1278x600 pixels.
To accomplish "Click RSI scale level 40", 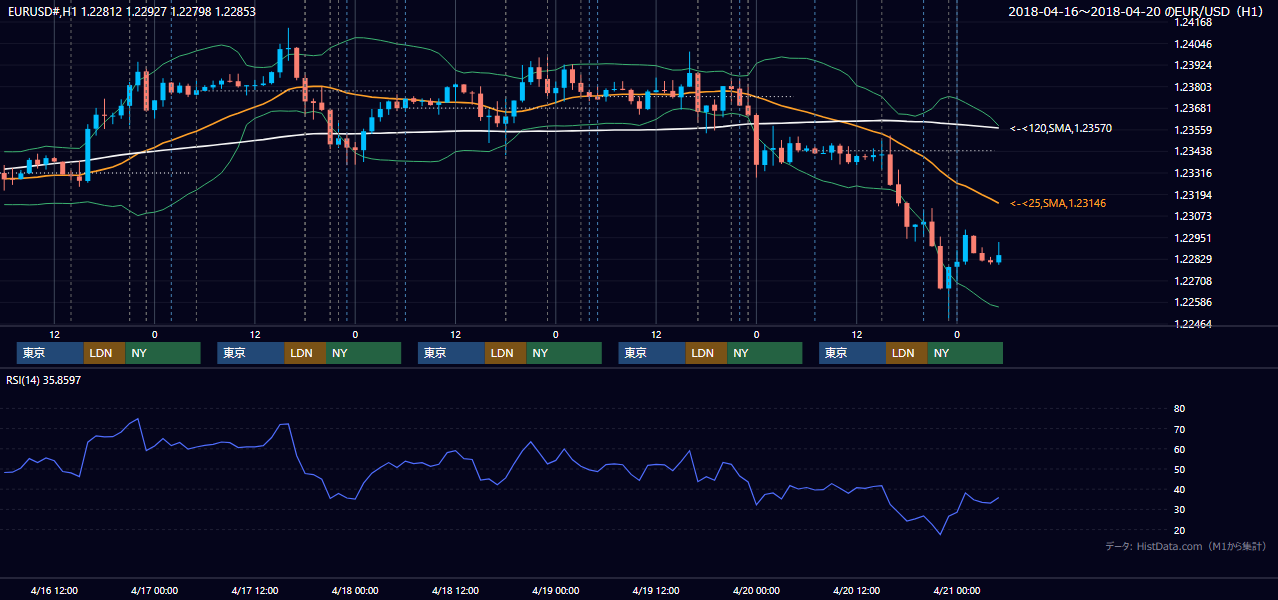I will point(1180,489).
